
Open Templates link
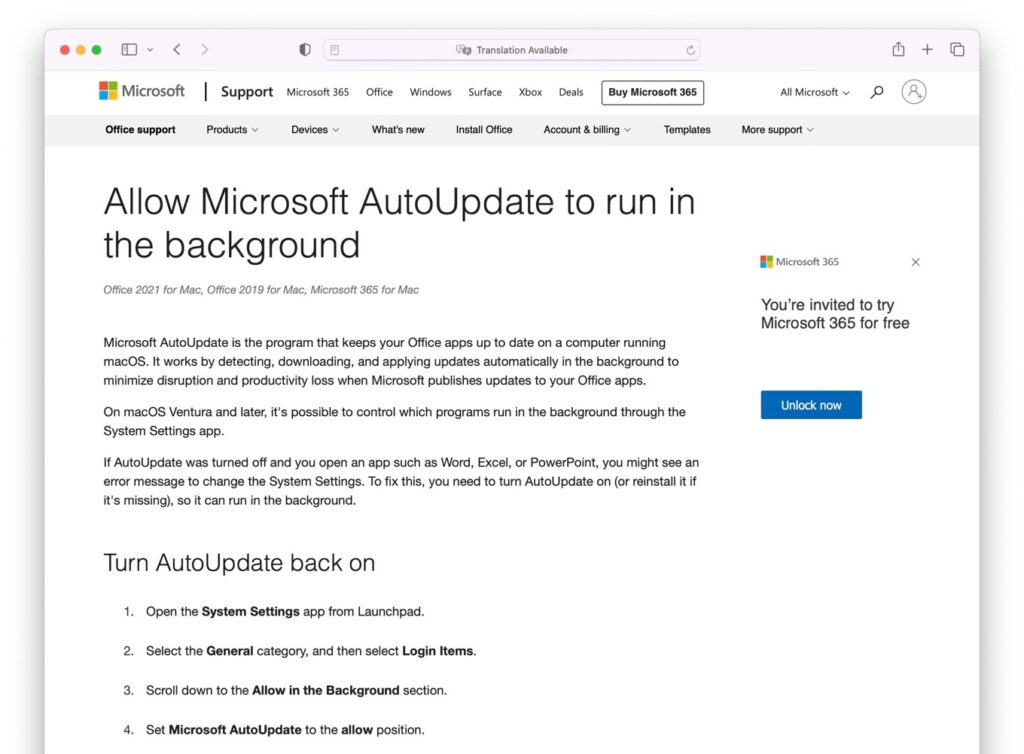[x=687, y=130]
